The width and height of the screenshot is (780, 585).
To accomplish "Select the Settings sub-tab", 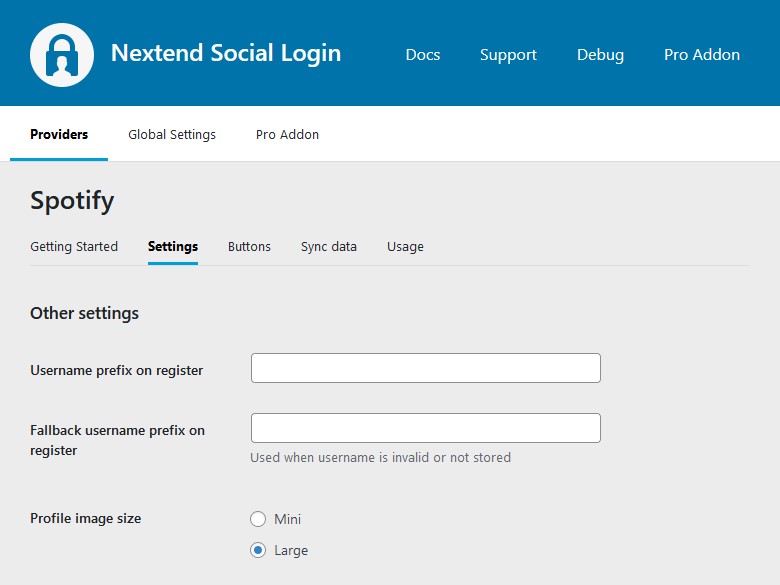I will (173, 247).
